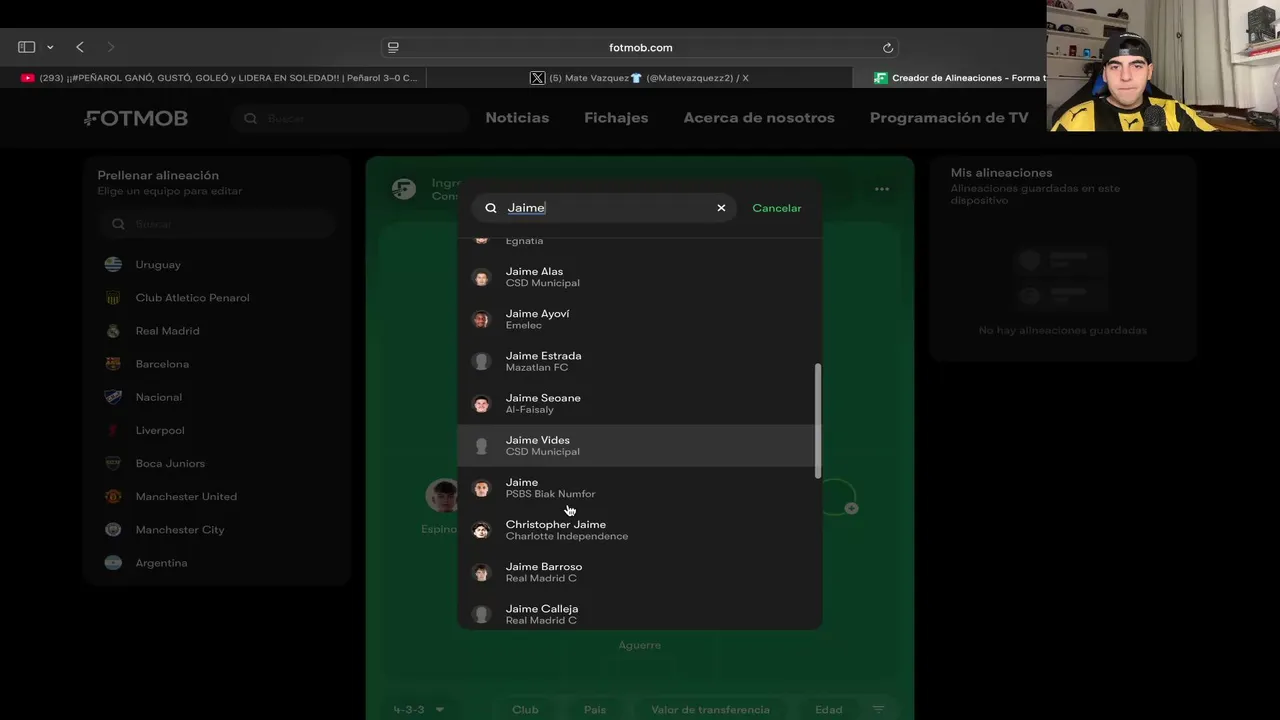Screen dimensions: 1280x720
Task: Pick the Liverpool crest icon
Action: (114, 430)
